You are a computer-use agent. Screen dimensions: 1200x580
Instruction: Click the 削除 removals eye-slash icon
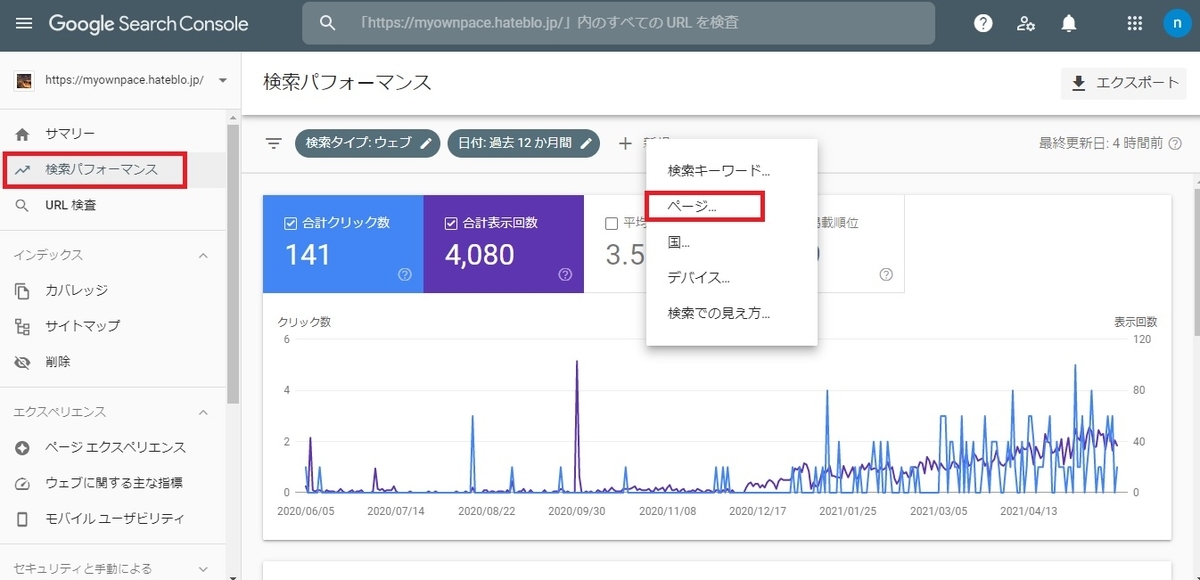click(23, 362)
